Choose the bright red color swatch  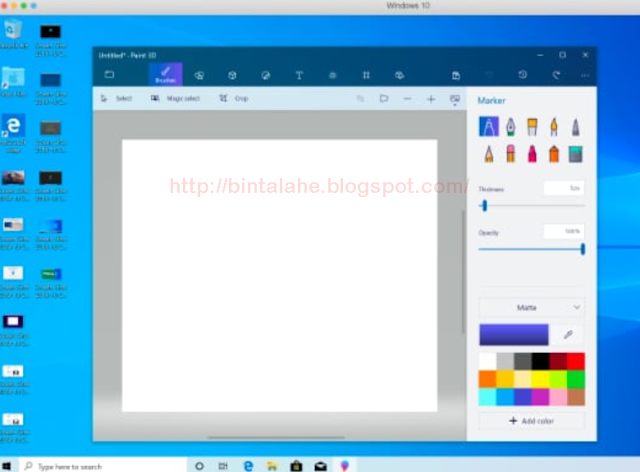tap(576, 361)
